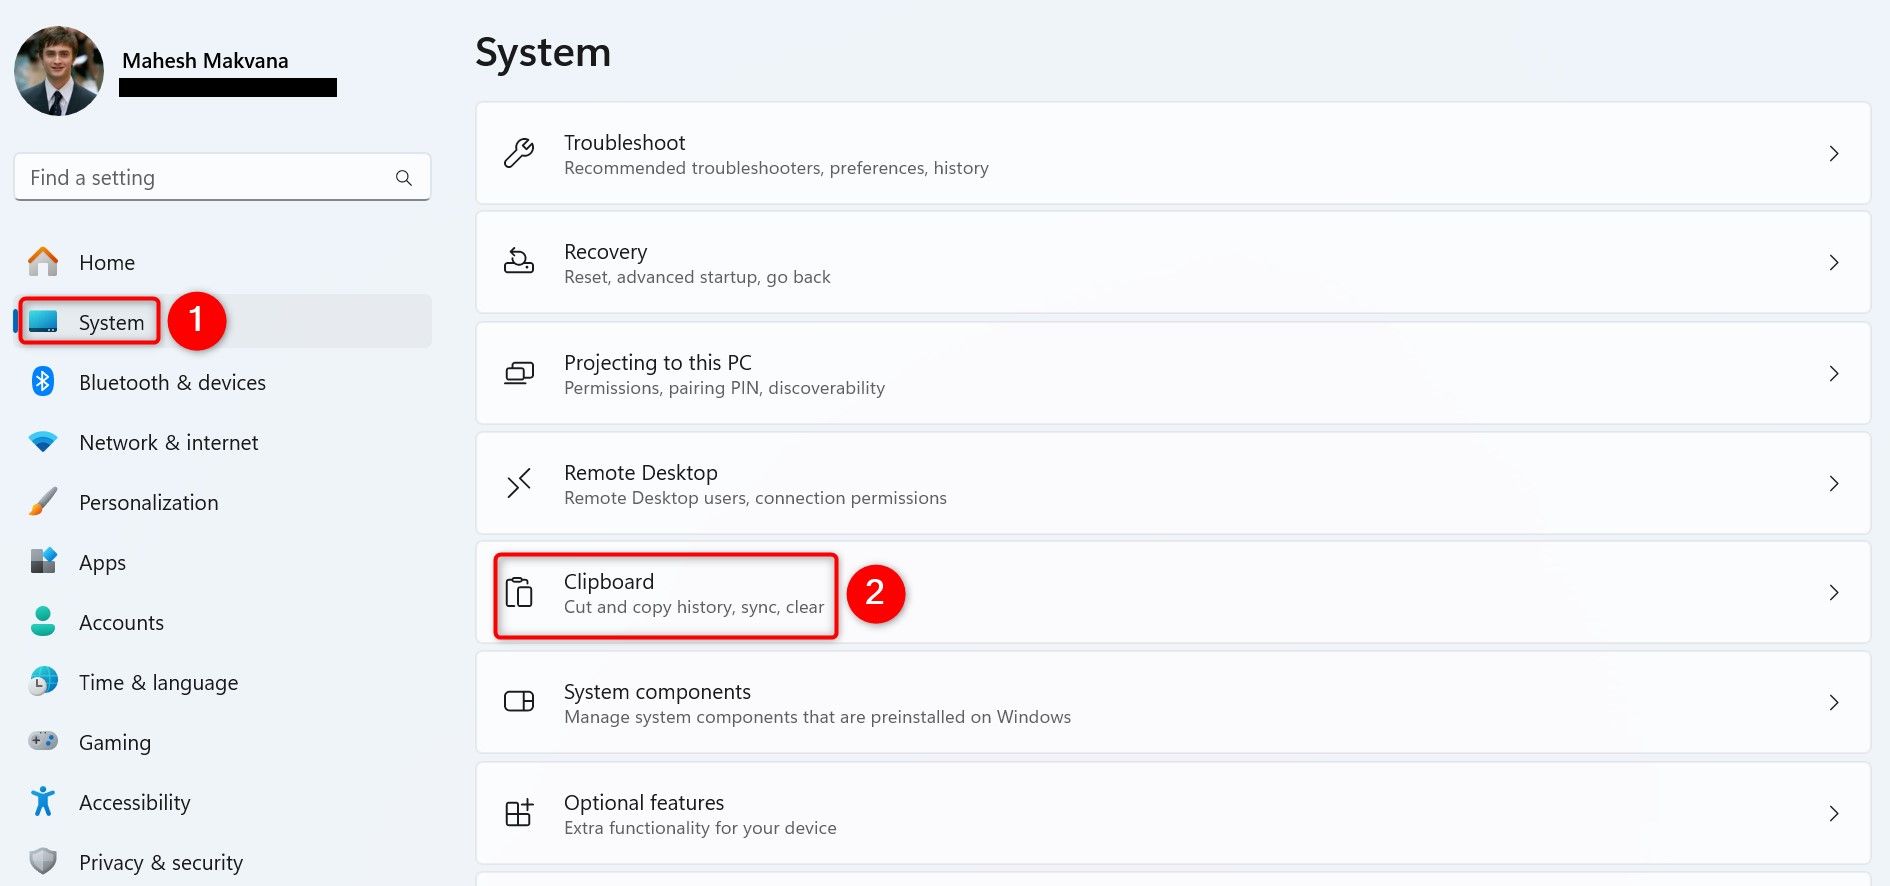Click the Remote Desktop arrows icon

tap(518, 484)
